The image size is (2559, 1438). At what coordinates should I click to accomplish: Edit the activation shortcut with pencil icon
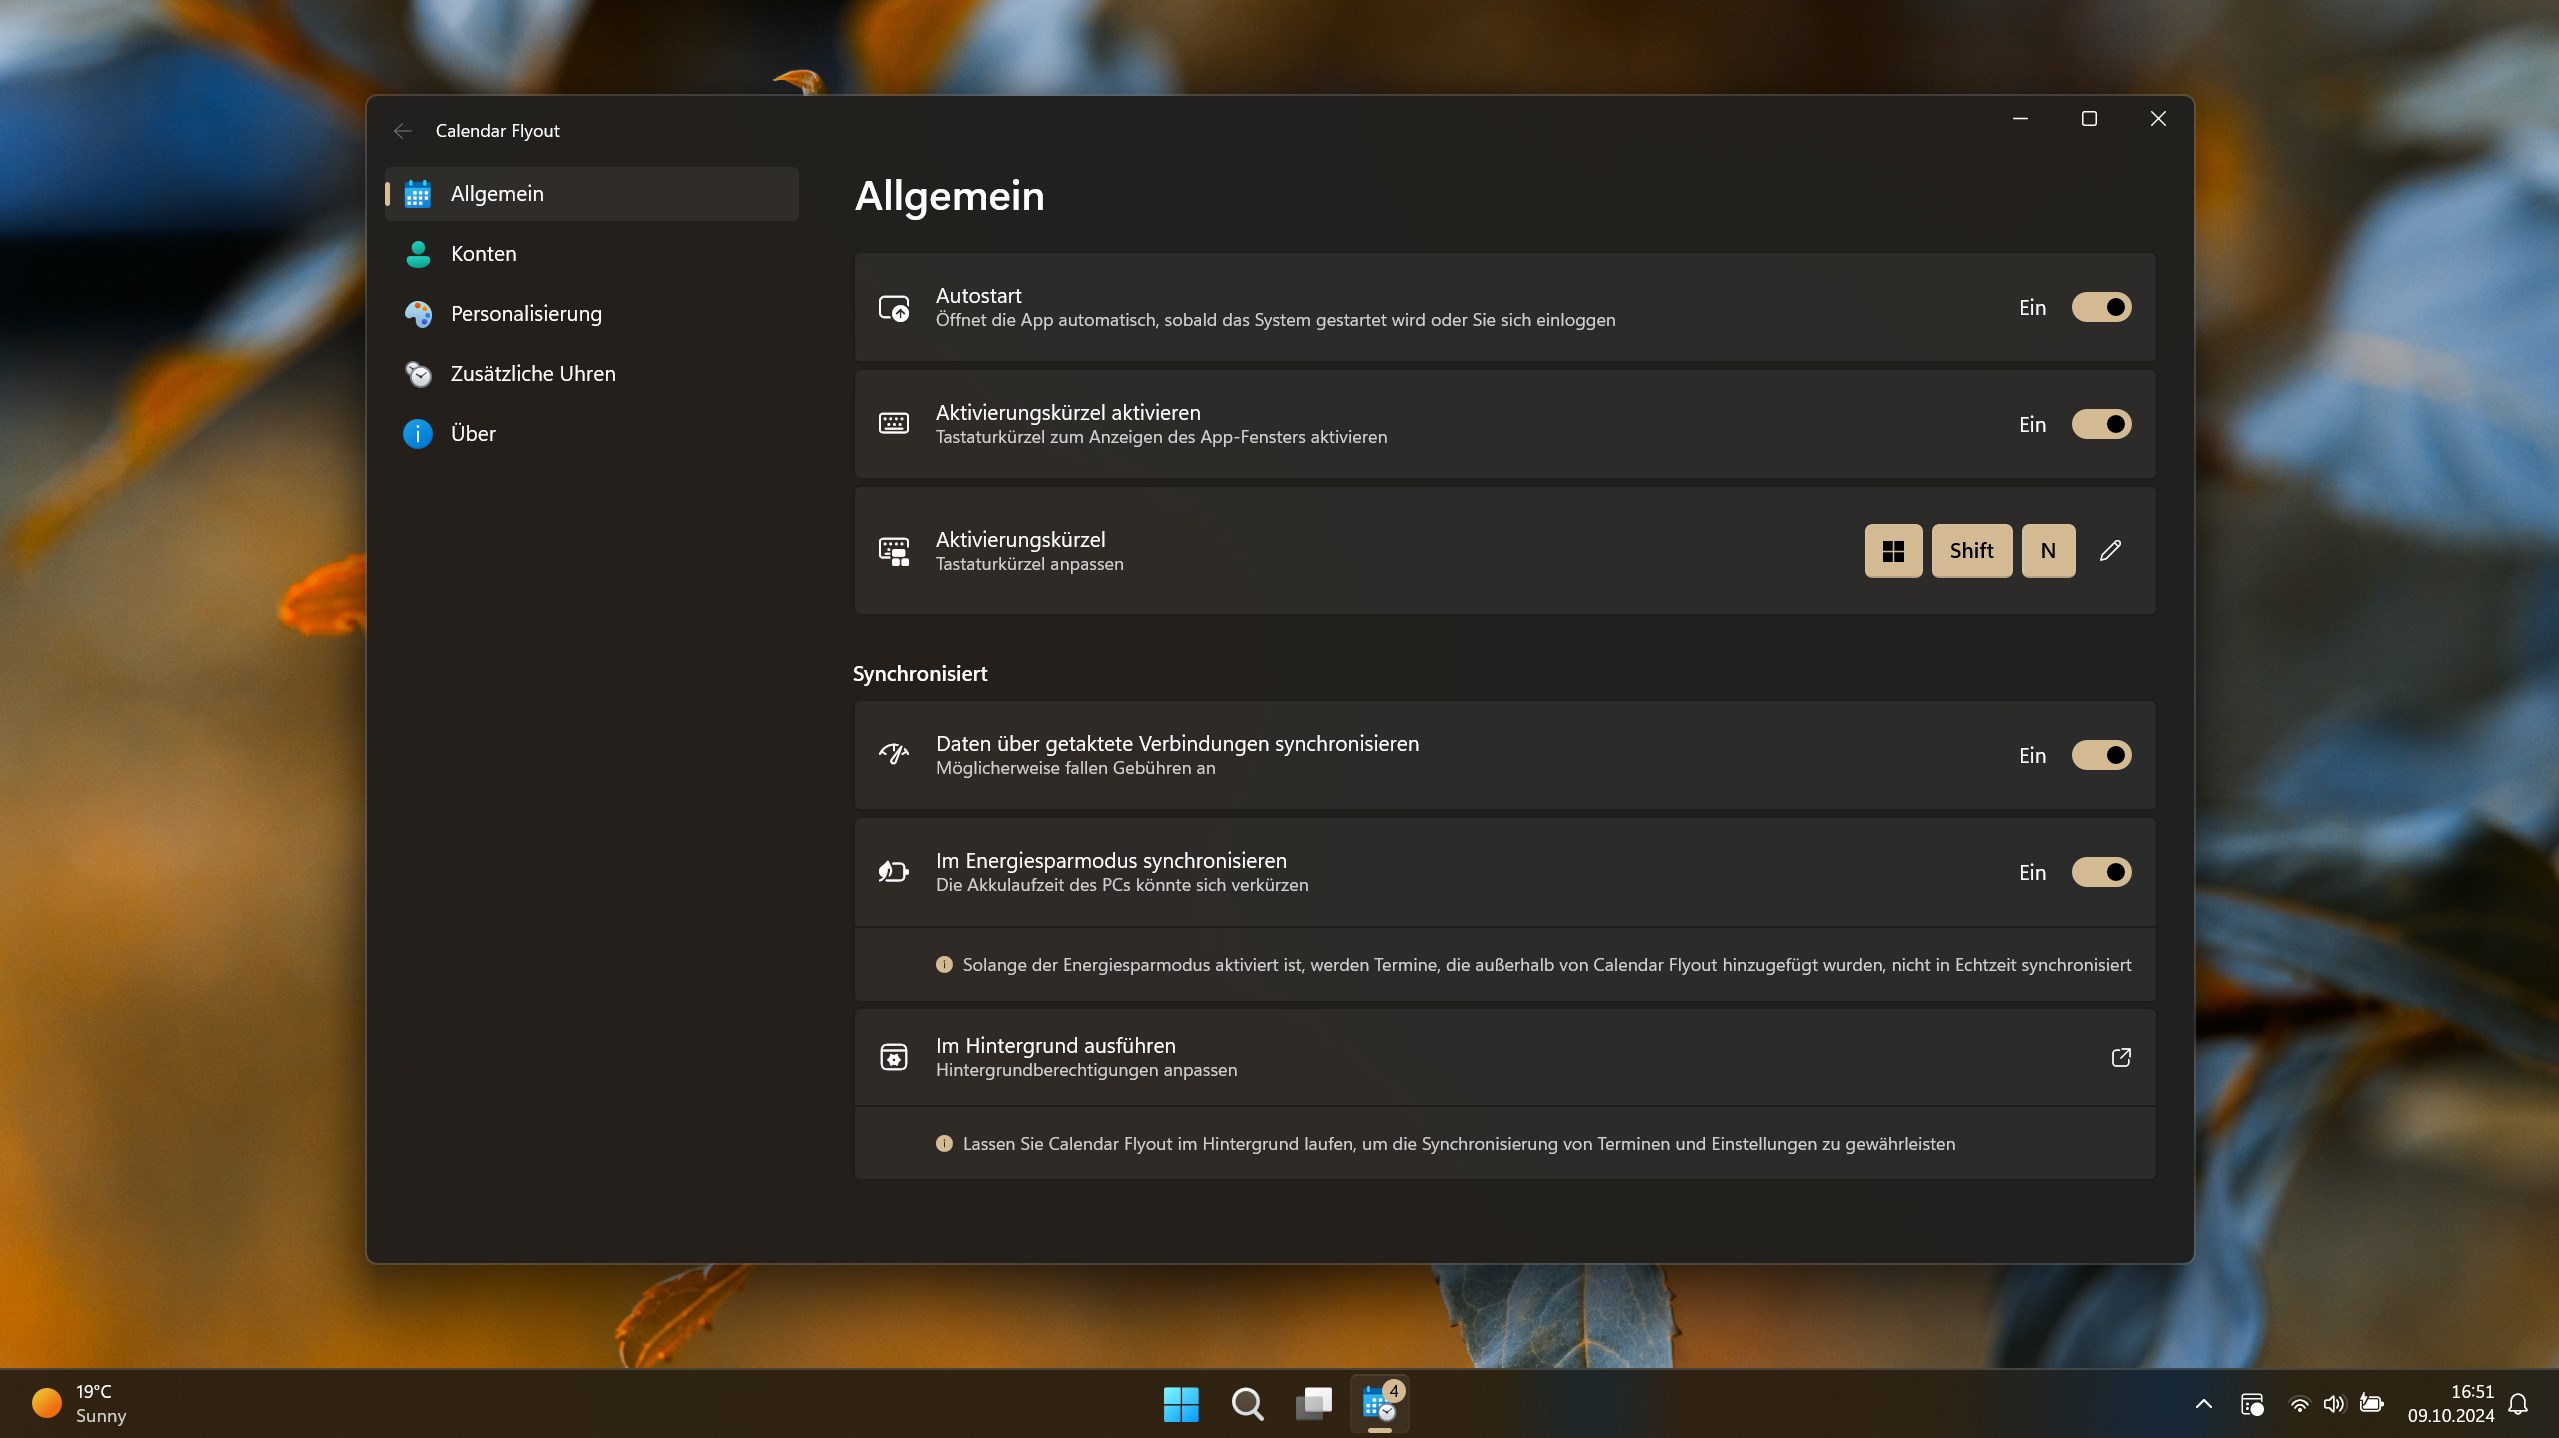2110,551
